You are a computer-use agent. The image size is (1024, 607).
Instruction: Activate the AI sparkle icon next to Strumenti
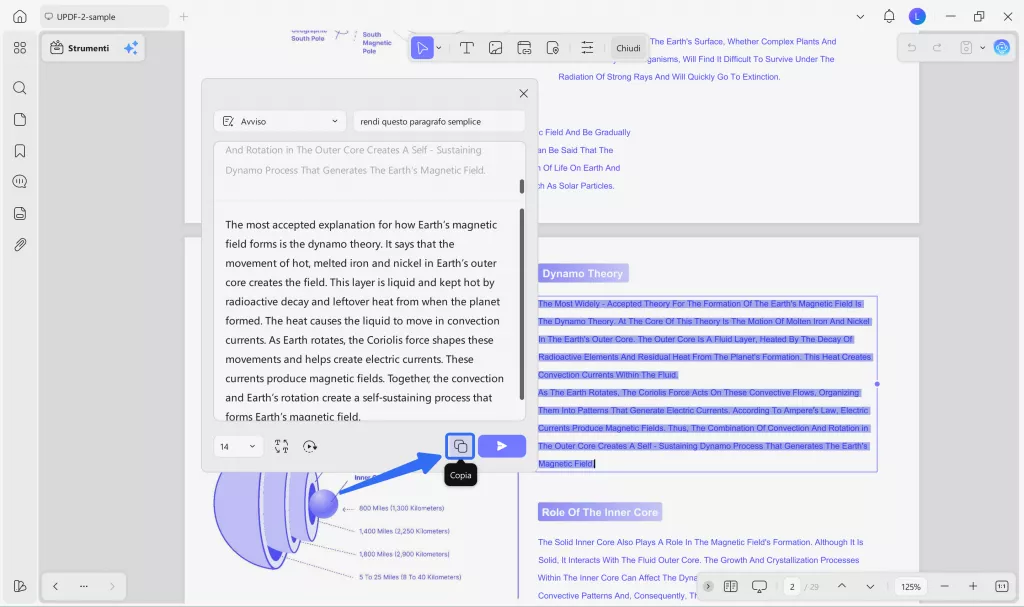click(131, 48)
